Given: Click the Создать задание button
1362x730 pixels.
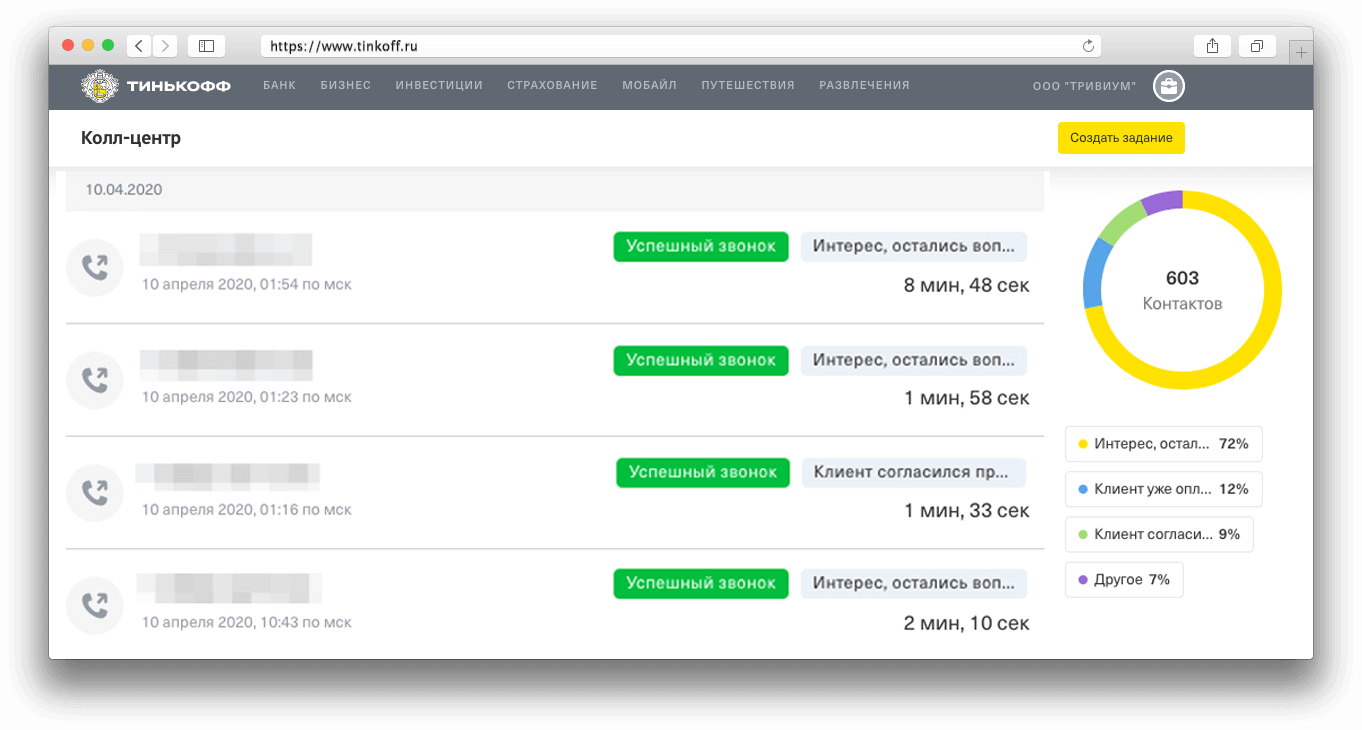Looking at the screenshot, I should 1121,138.
